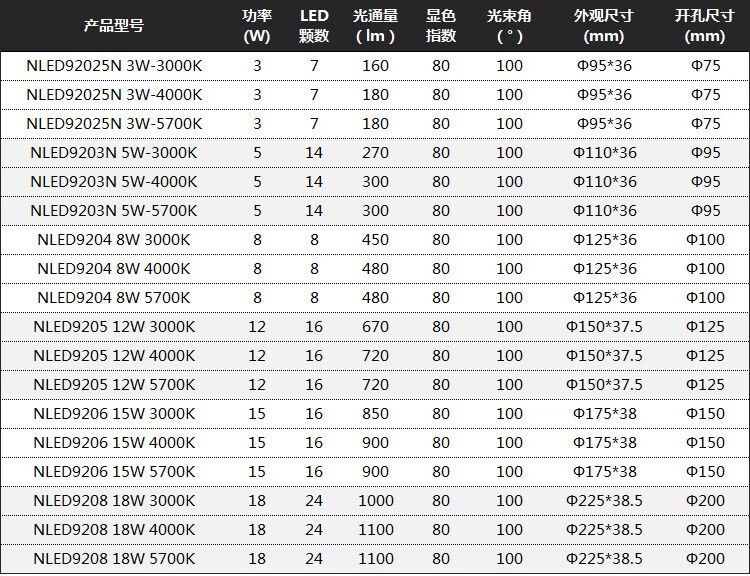Click model NLED9204 8W 3000K
The height and width of the screenshot is (576, 750).
point(114,240)
